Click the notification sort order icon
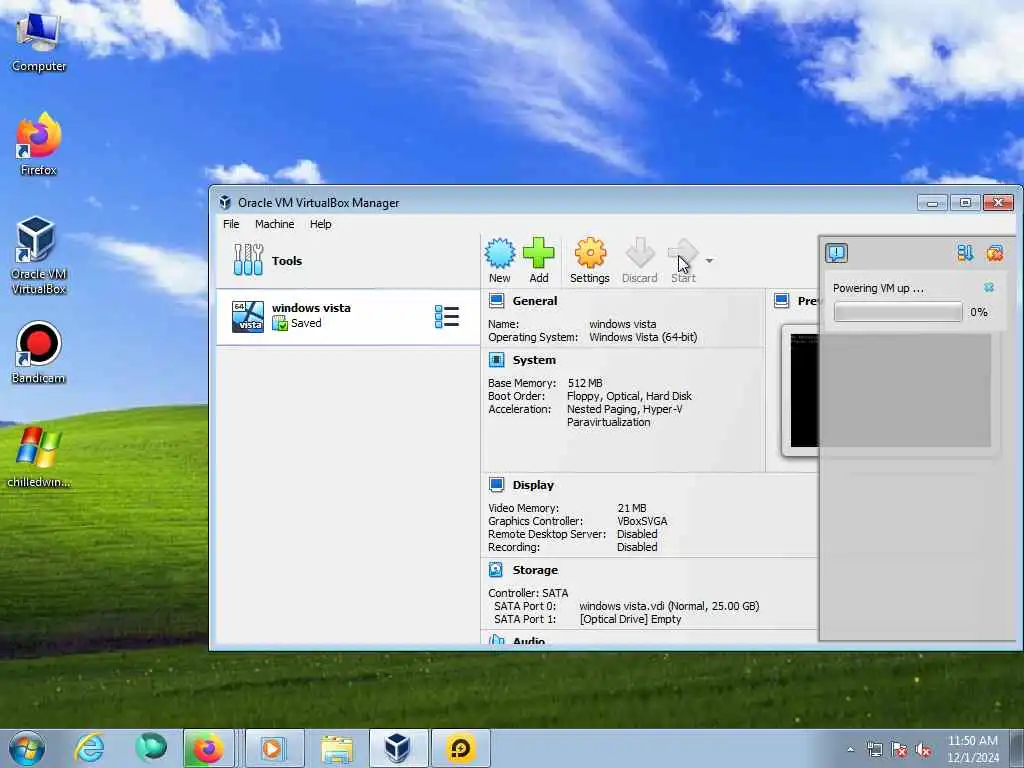The height and width of the screenshot is (768, 1024). (x=965, y=253)
